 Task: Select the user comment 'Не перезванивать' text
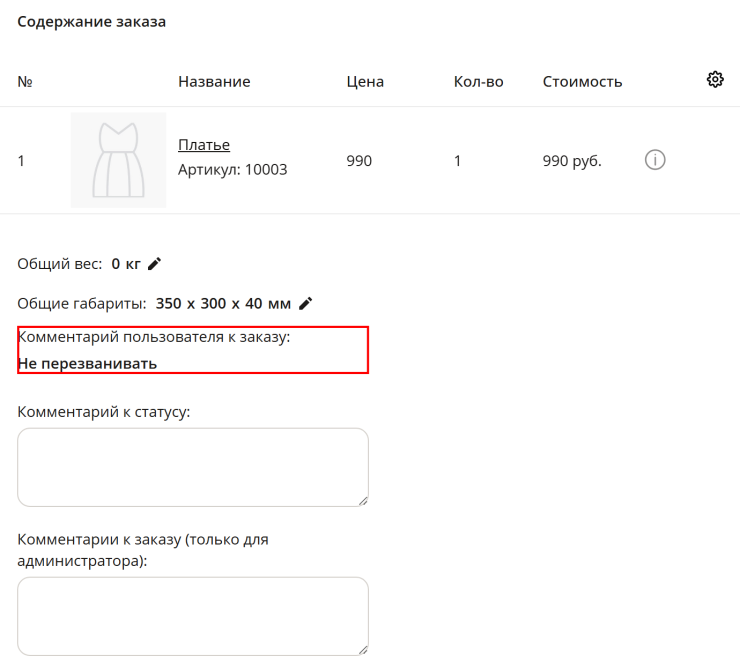point(87,364)
